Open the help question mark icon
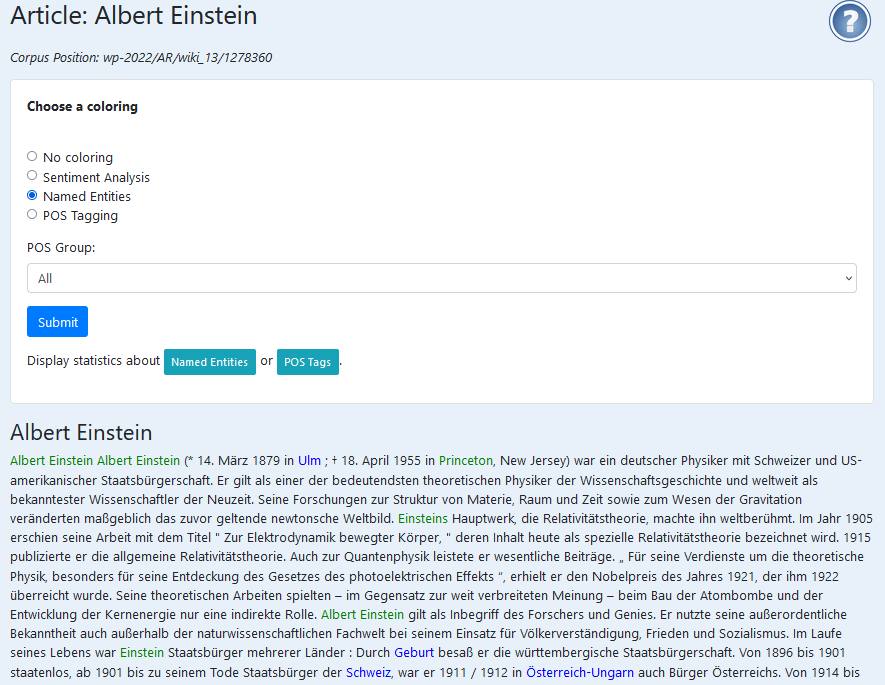 click(849, 21)
